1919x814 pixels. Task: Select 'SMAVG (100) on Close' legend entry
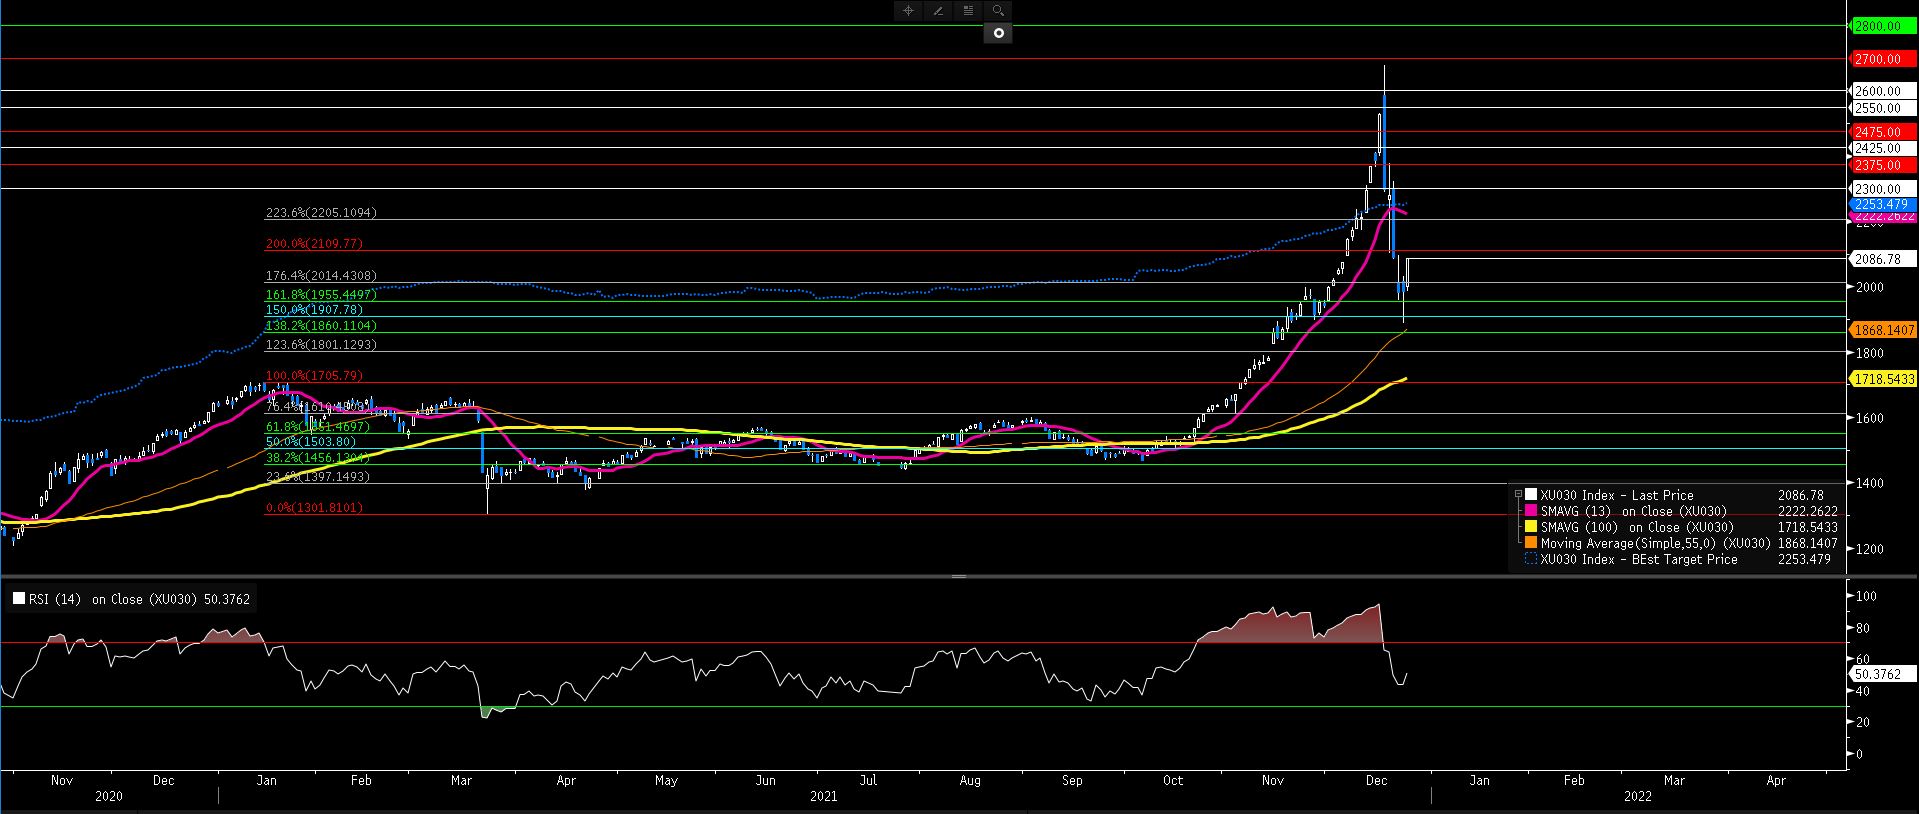tap(1637, 527)
